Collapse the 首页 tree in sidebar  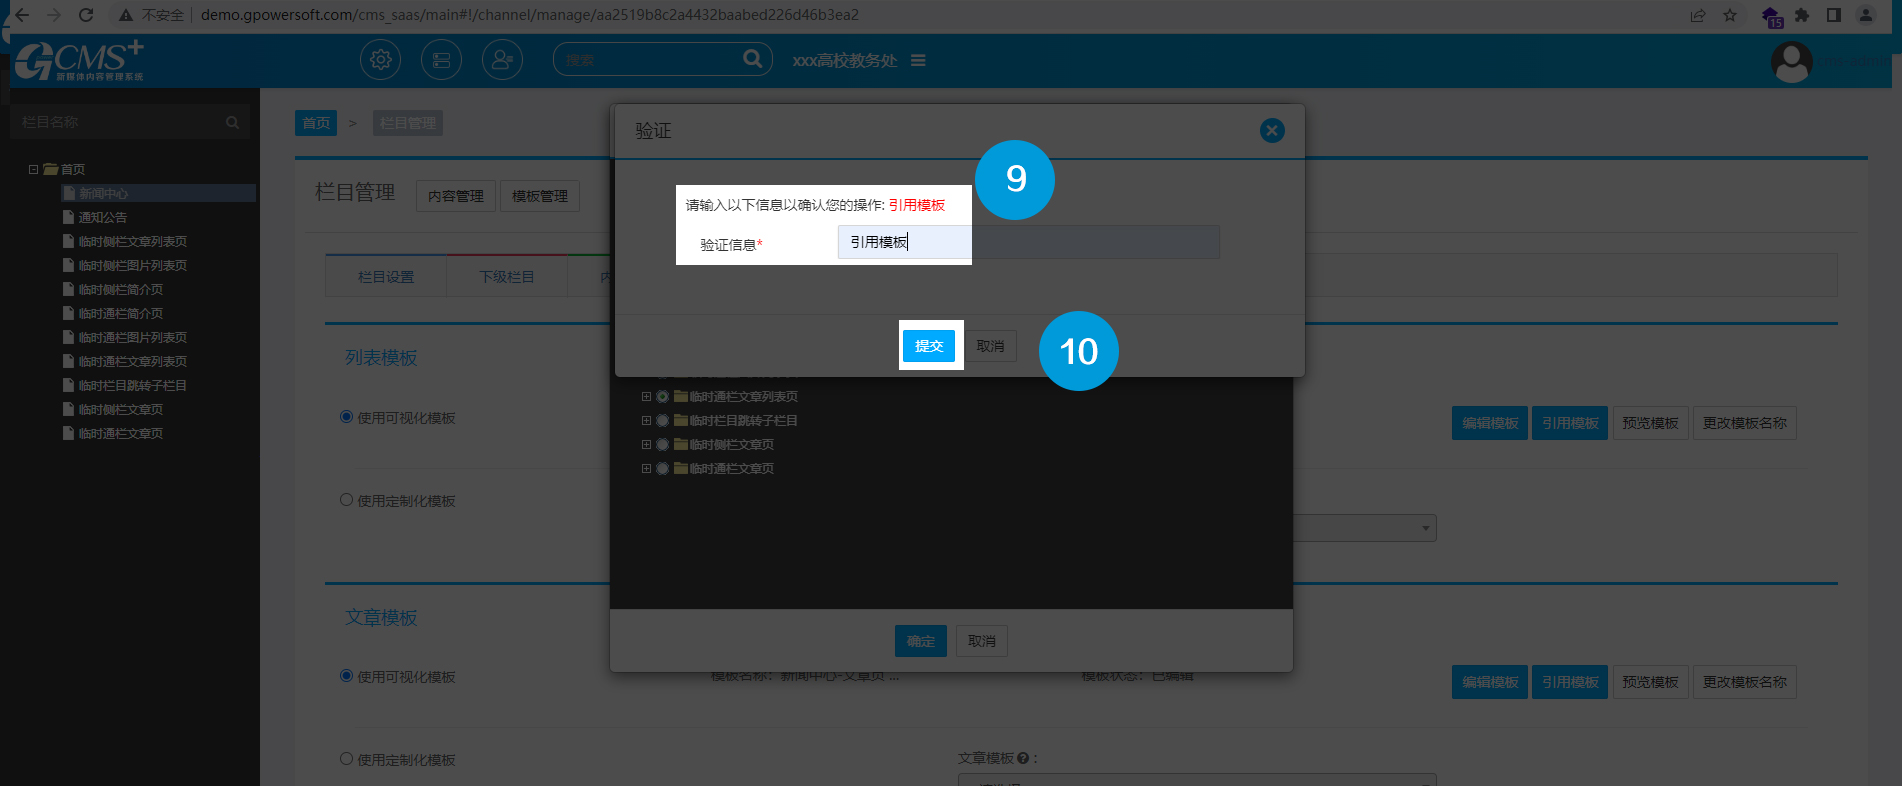(33, 170)
